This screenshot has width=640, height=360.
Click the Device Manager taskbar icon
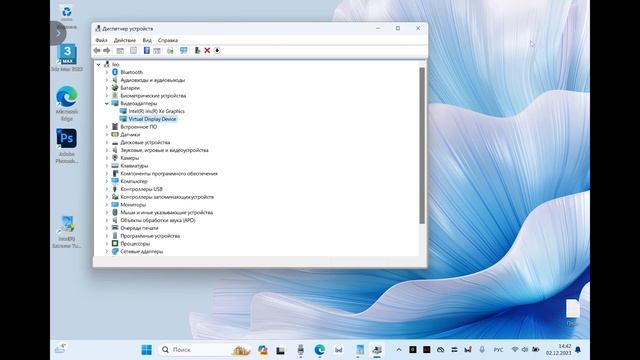(x=377, y=350)
